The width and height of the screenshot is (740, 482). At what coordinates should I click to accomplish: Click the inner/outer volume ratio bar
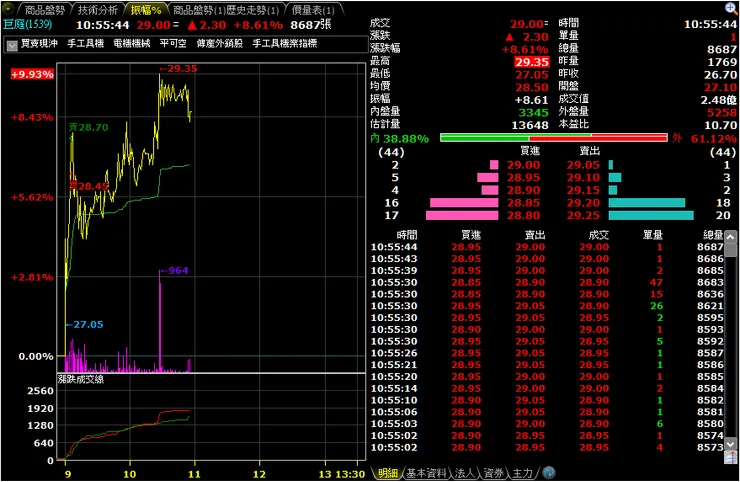click(x=554, y=138)
